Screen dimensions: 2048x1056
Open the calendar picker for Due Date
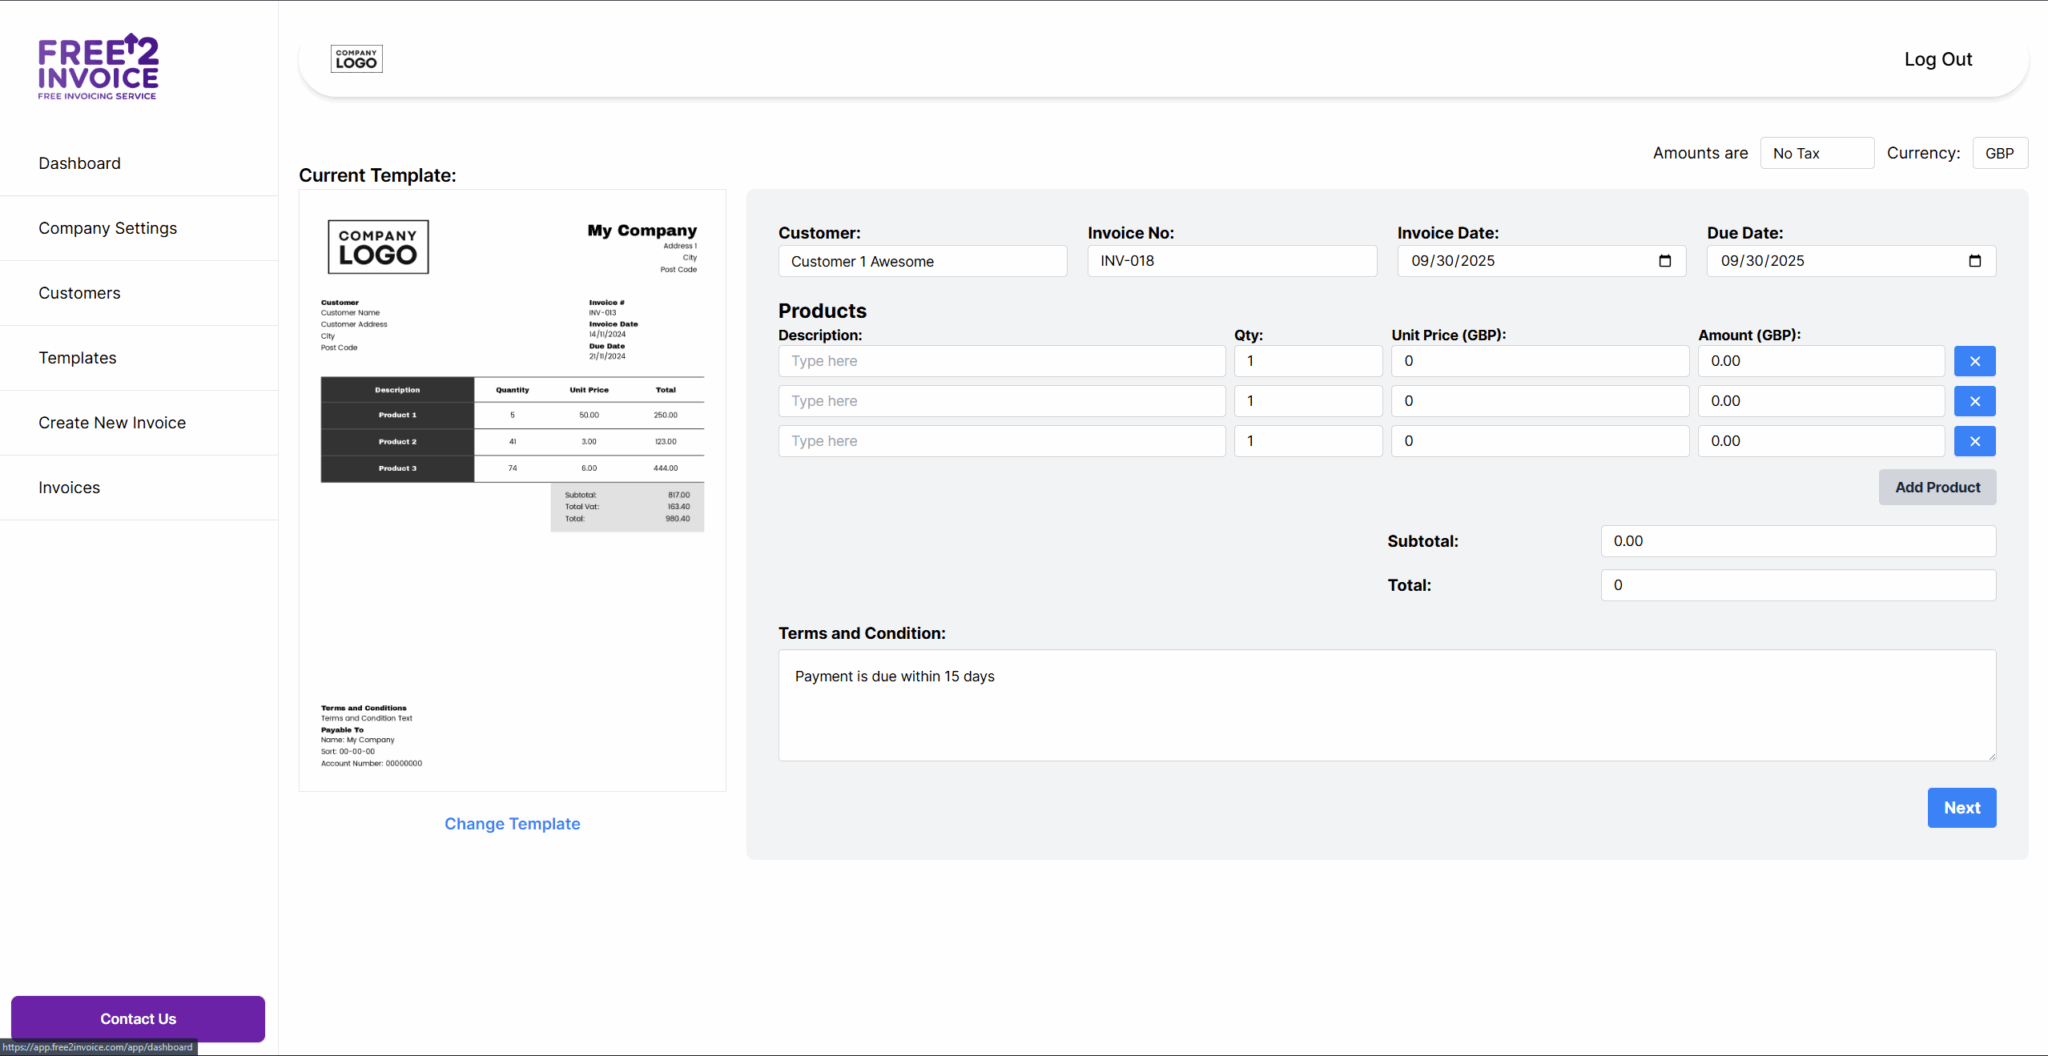[1974, 260]
